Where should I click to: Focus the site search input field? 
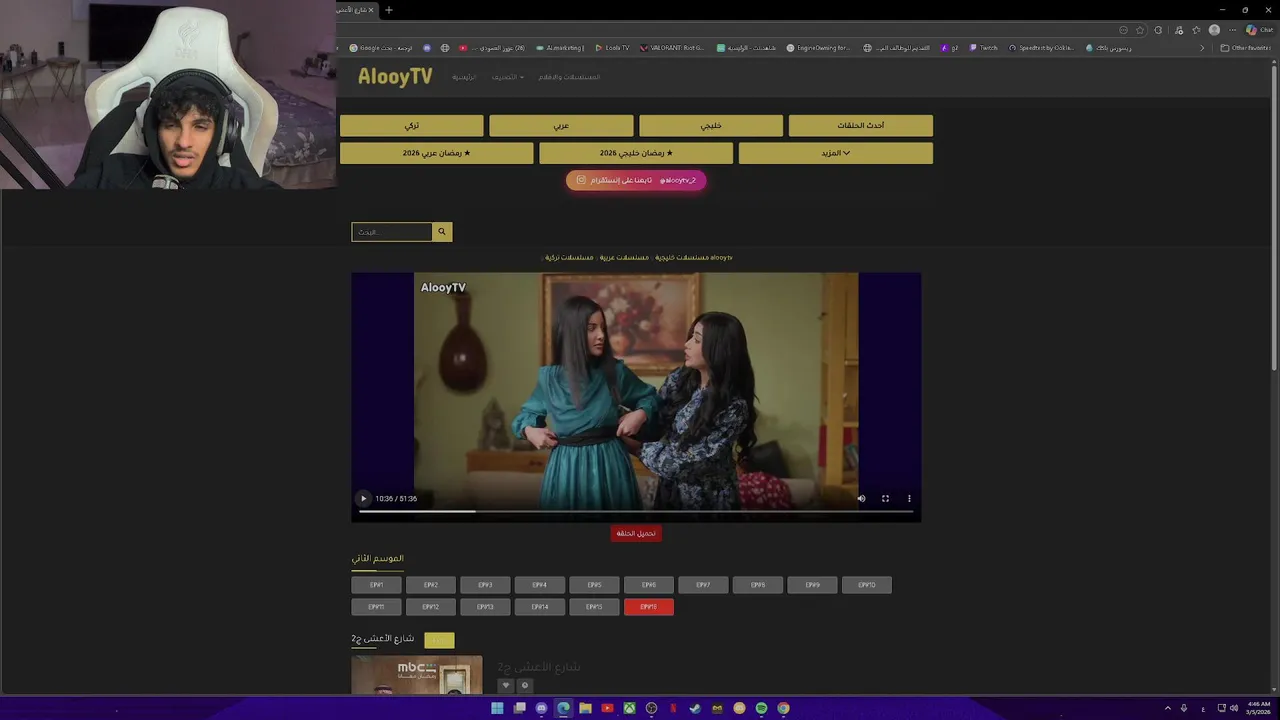(x=392, y=232)
